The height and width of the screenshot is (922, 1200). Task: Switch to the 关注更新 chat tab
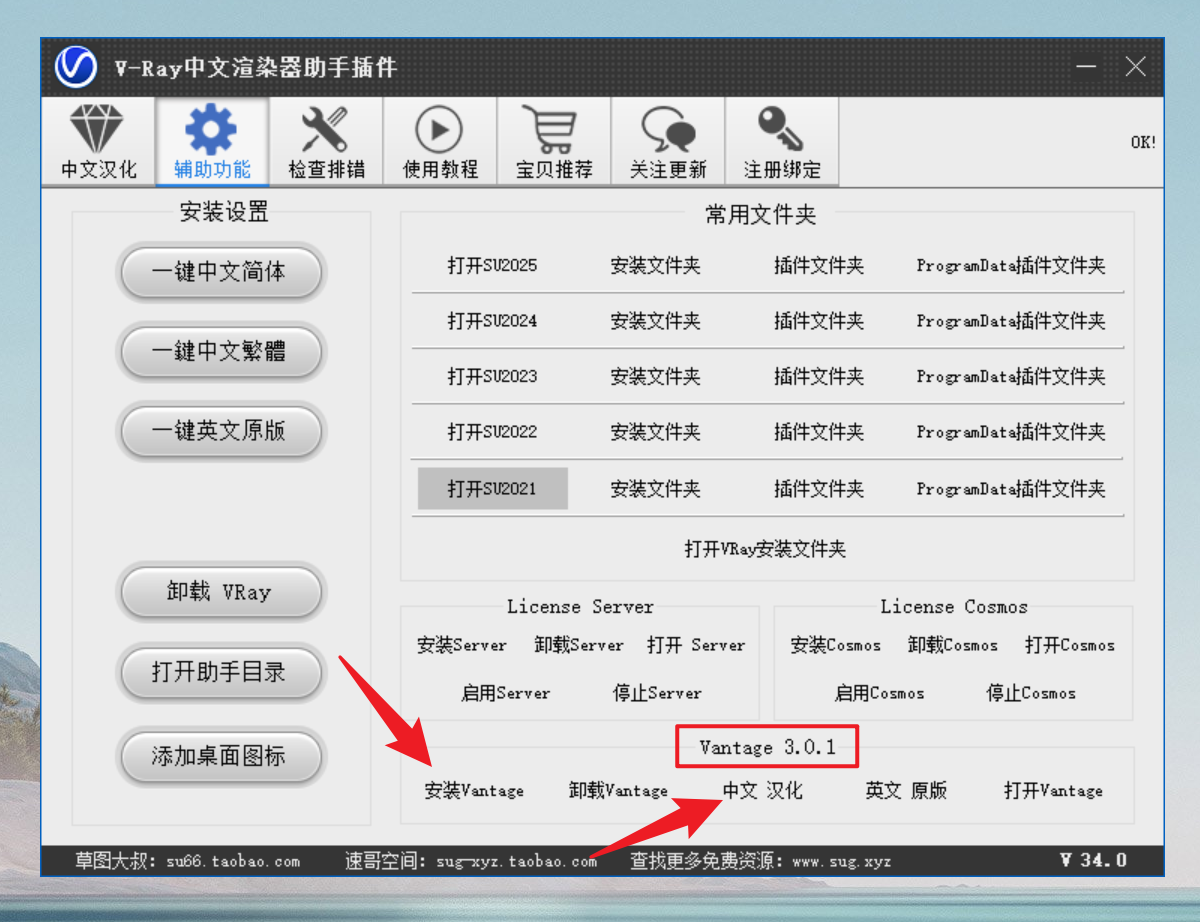click(668, 142)
